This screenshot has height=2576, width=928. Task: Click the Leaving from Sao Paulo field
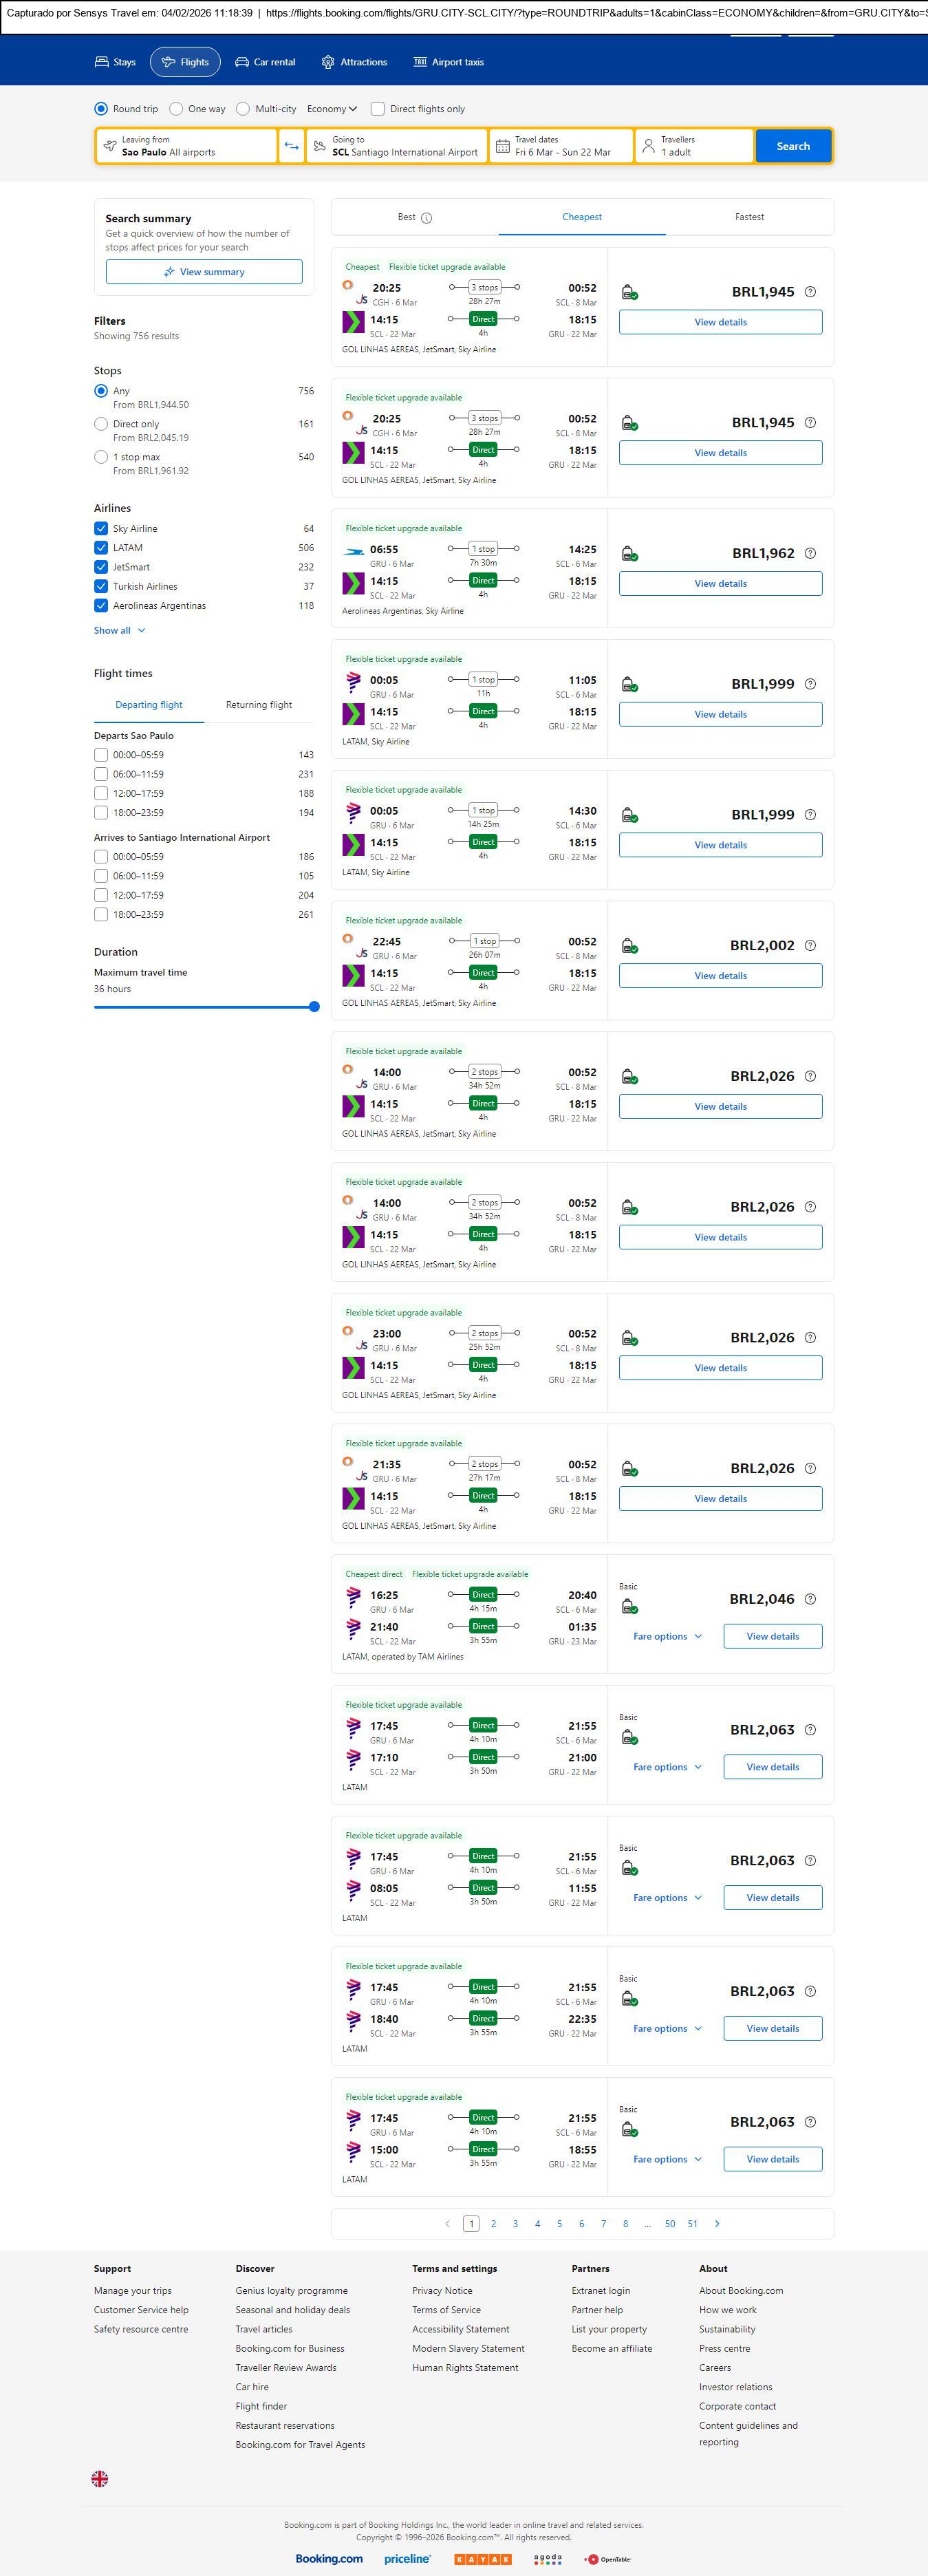coord(186,146)
